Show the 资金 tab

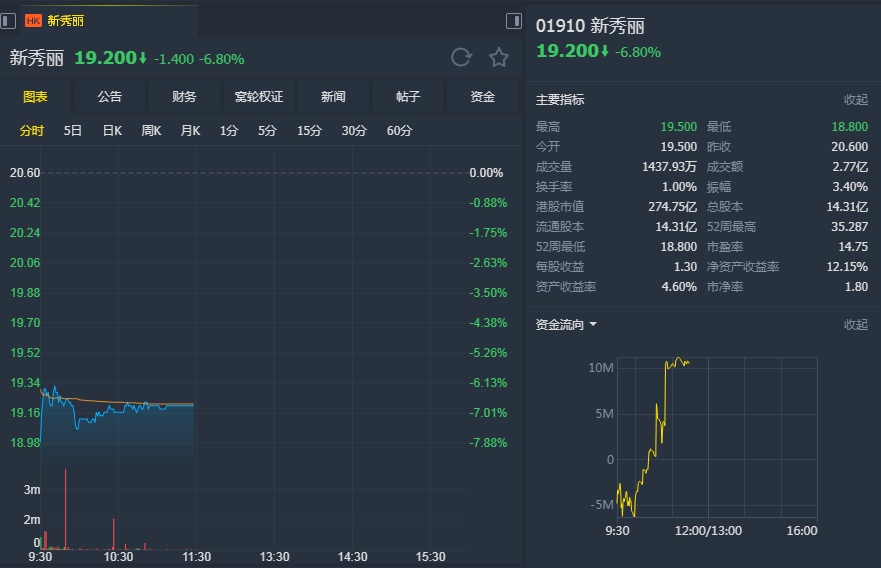pos(483,97)
